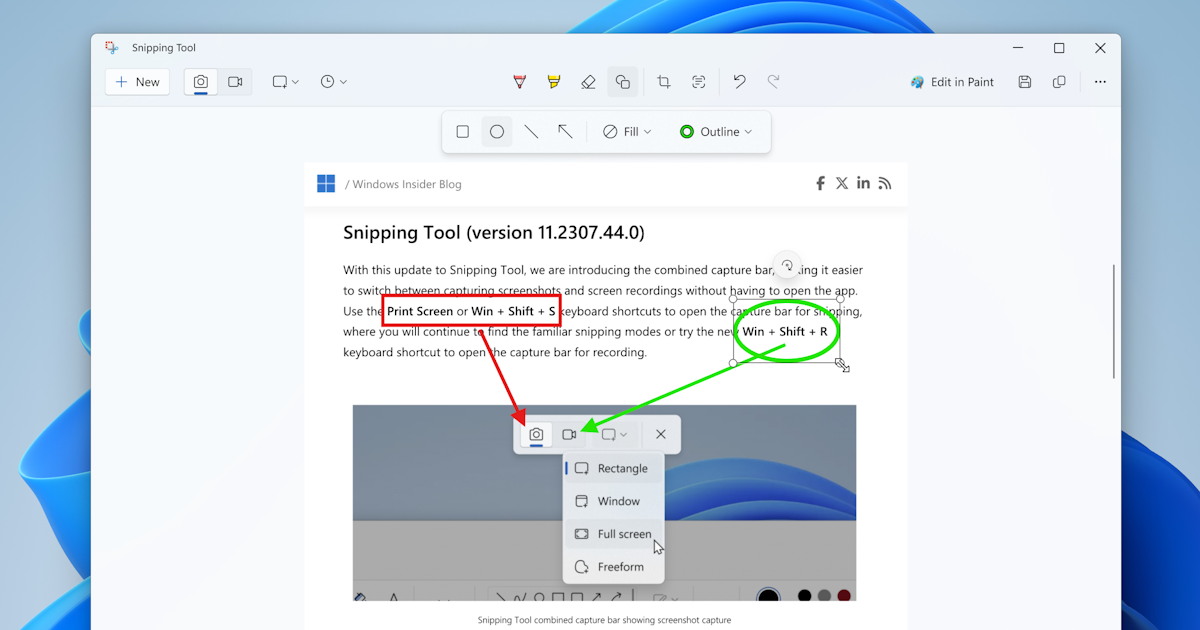The height and width of the screenshot is (630, 1200).
Task: Select the eraser tool
Action: point(589,81)
